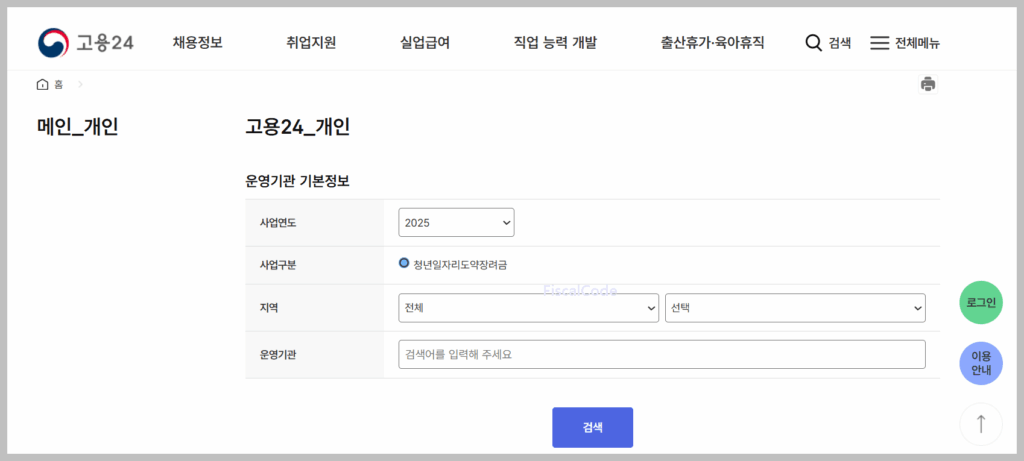The height and width of the screenshot is (461, 1024).
Task: Click the 운영기관 search input field
Action: 661,354
